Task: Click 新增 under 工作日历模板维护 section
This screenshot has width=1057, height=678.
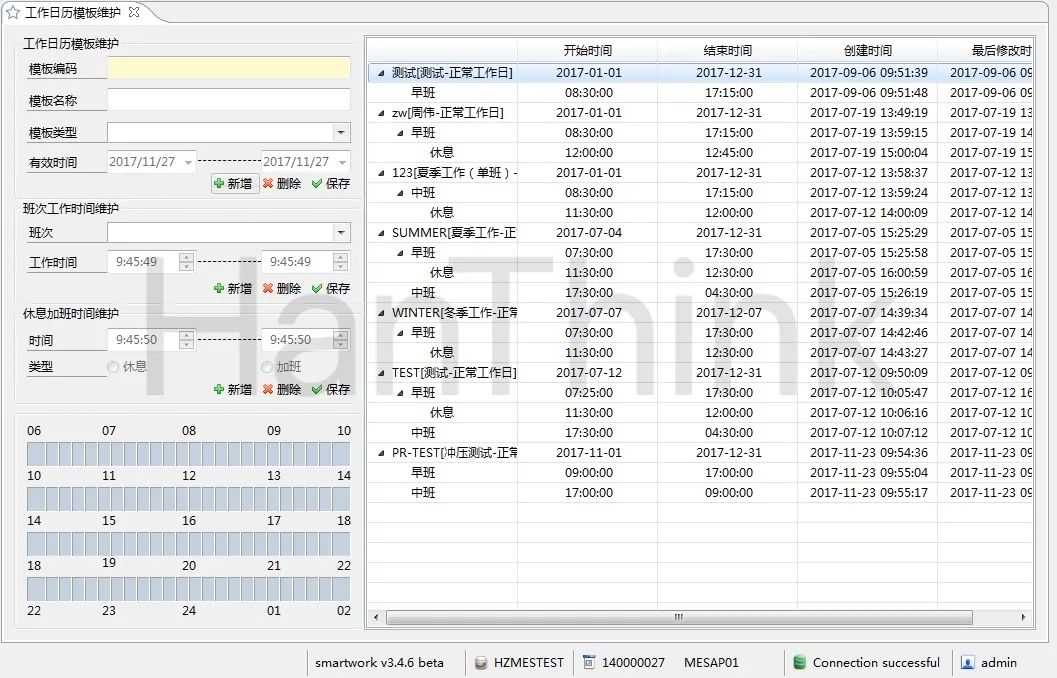Action: coord(233,184)
